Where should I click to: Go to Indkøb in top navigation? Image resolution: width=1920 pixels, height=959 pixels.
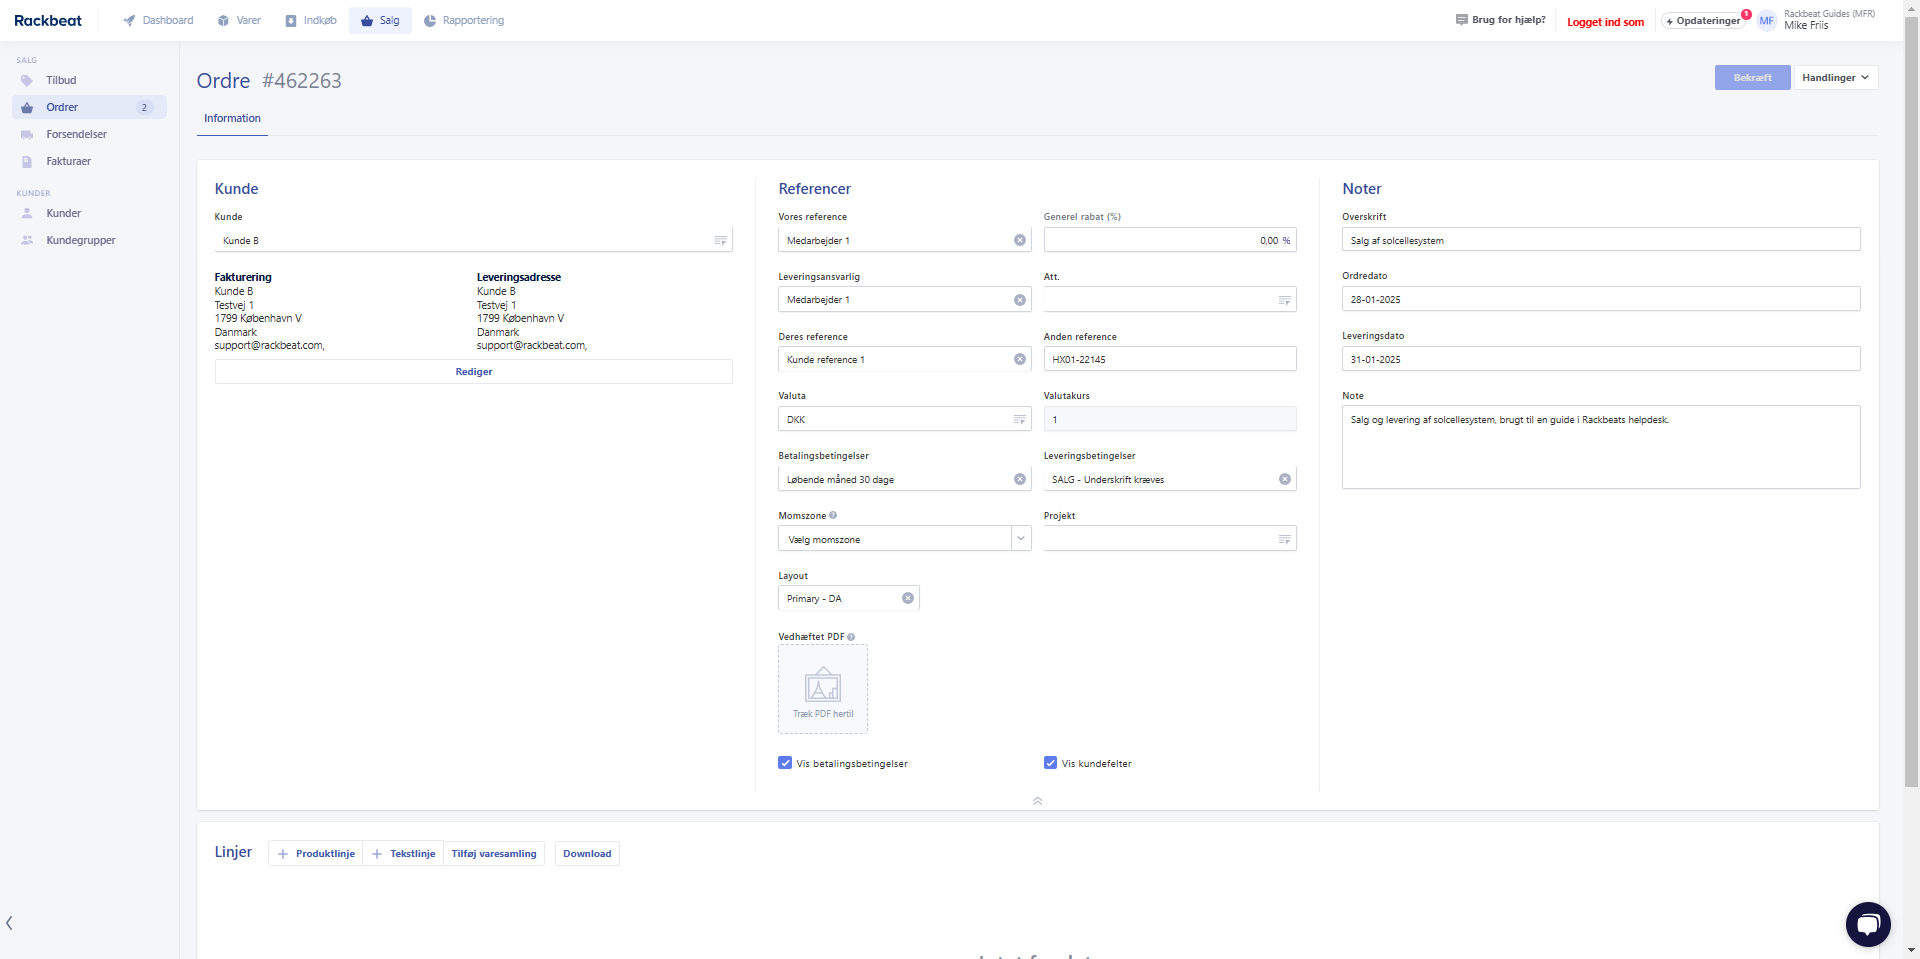click(311, 20)
